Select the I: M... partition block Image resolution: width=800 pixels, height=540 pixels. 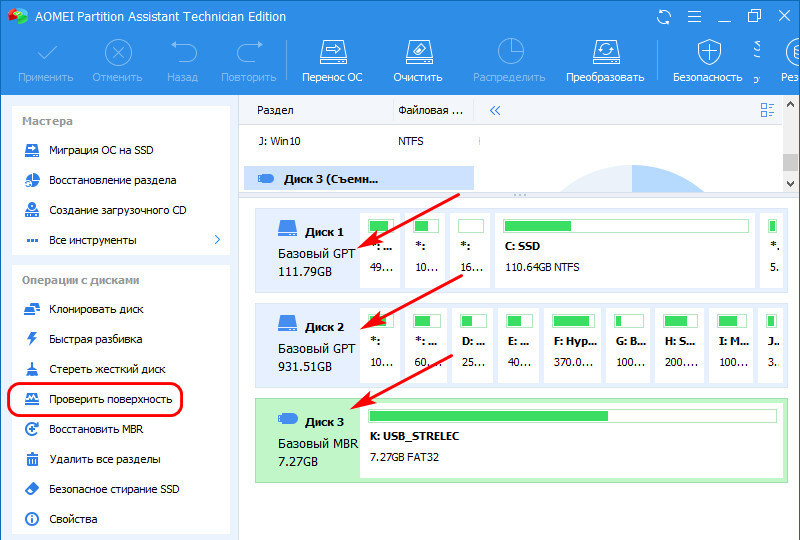tap(732, 345)
